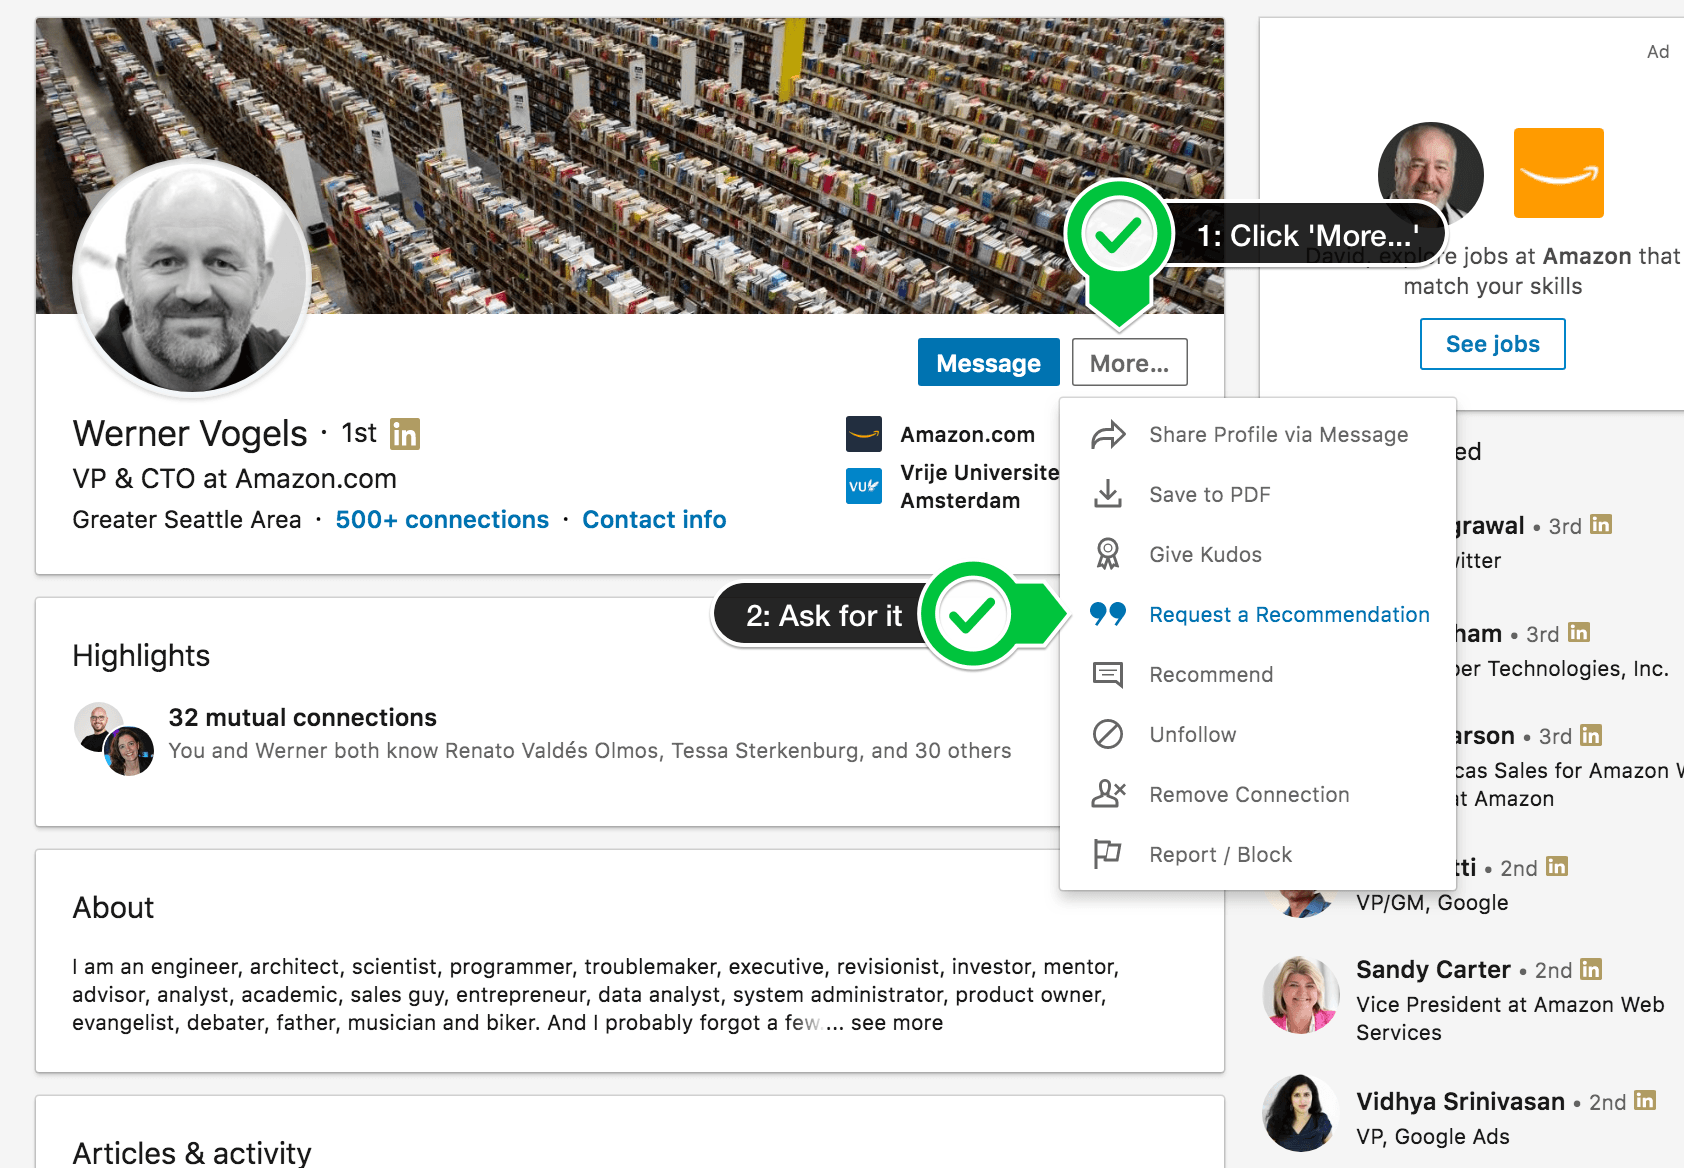Click the Recommend speech bubble icon
Image resolution: width=1684 pixels, height=1168 pixels.
pyautogui.click(x=1108, y=675)
